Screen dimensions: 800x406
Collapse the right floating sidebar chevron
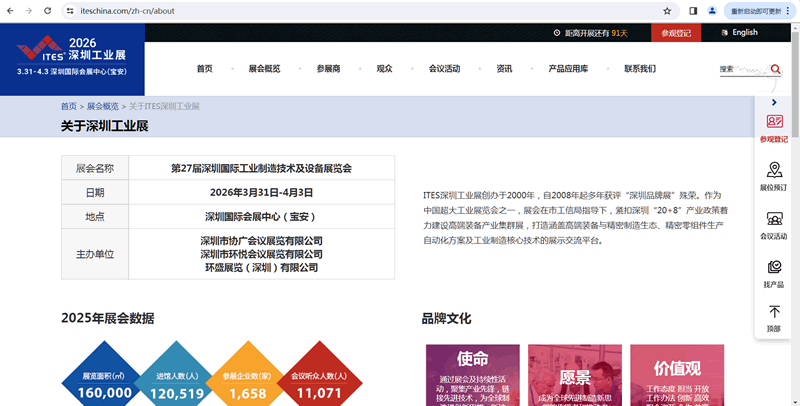[774, 102]
